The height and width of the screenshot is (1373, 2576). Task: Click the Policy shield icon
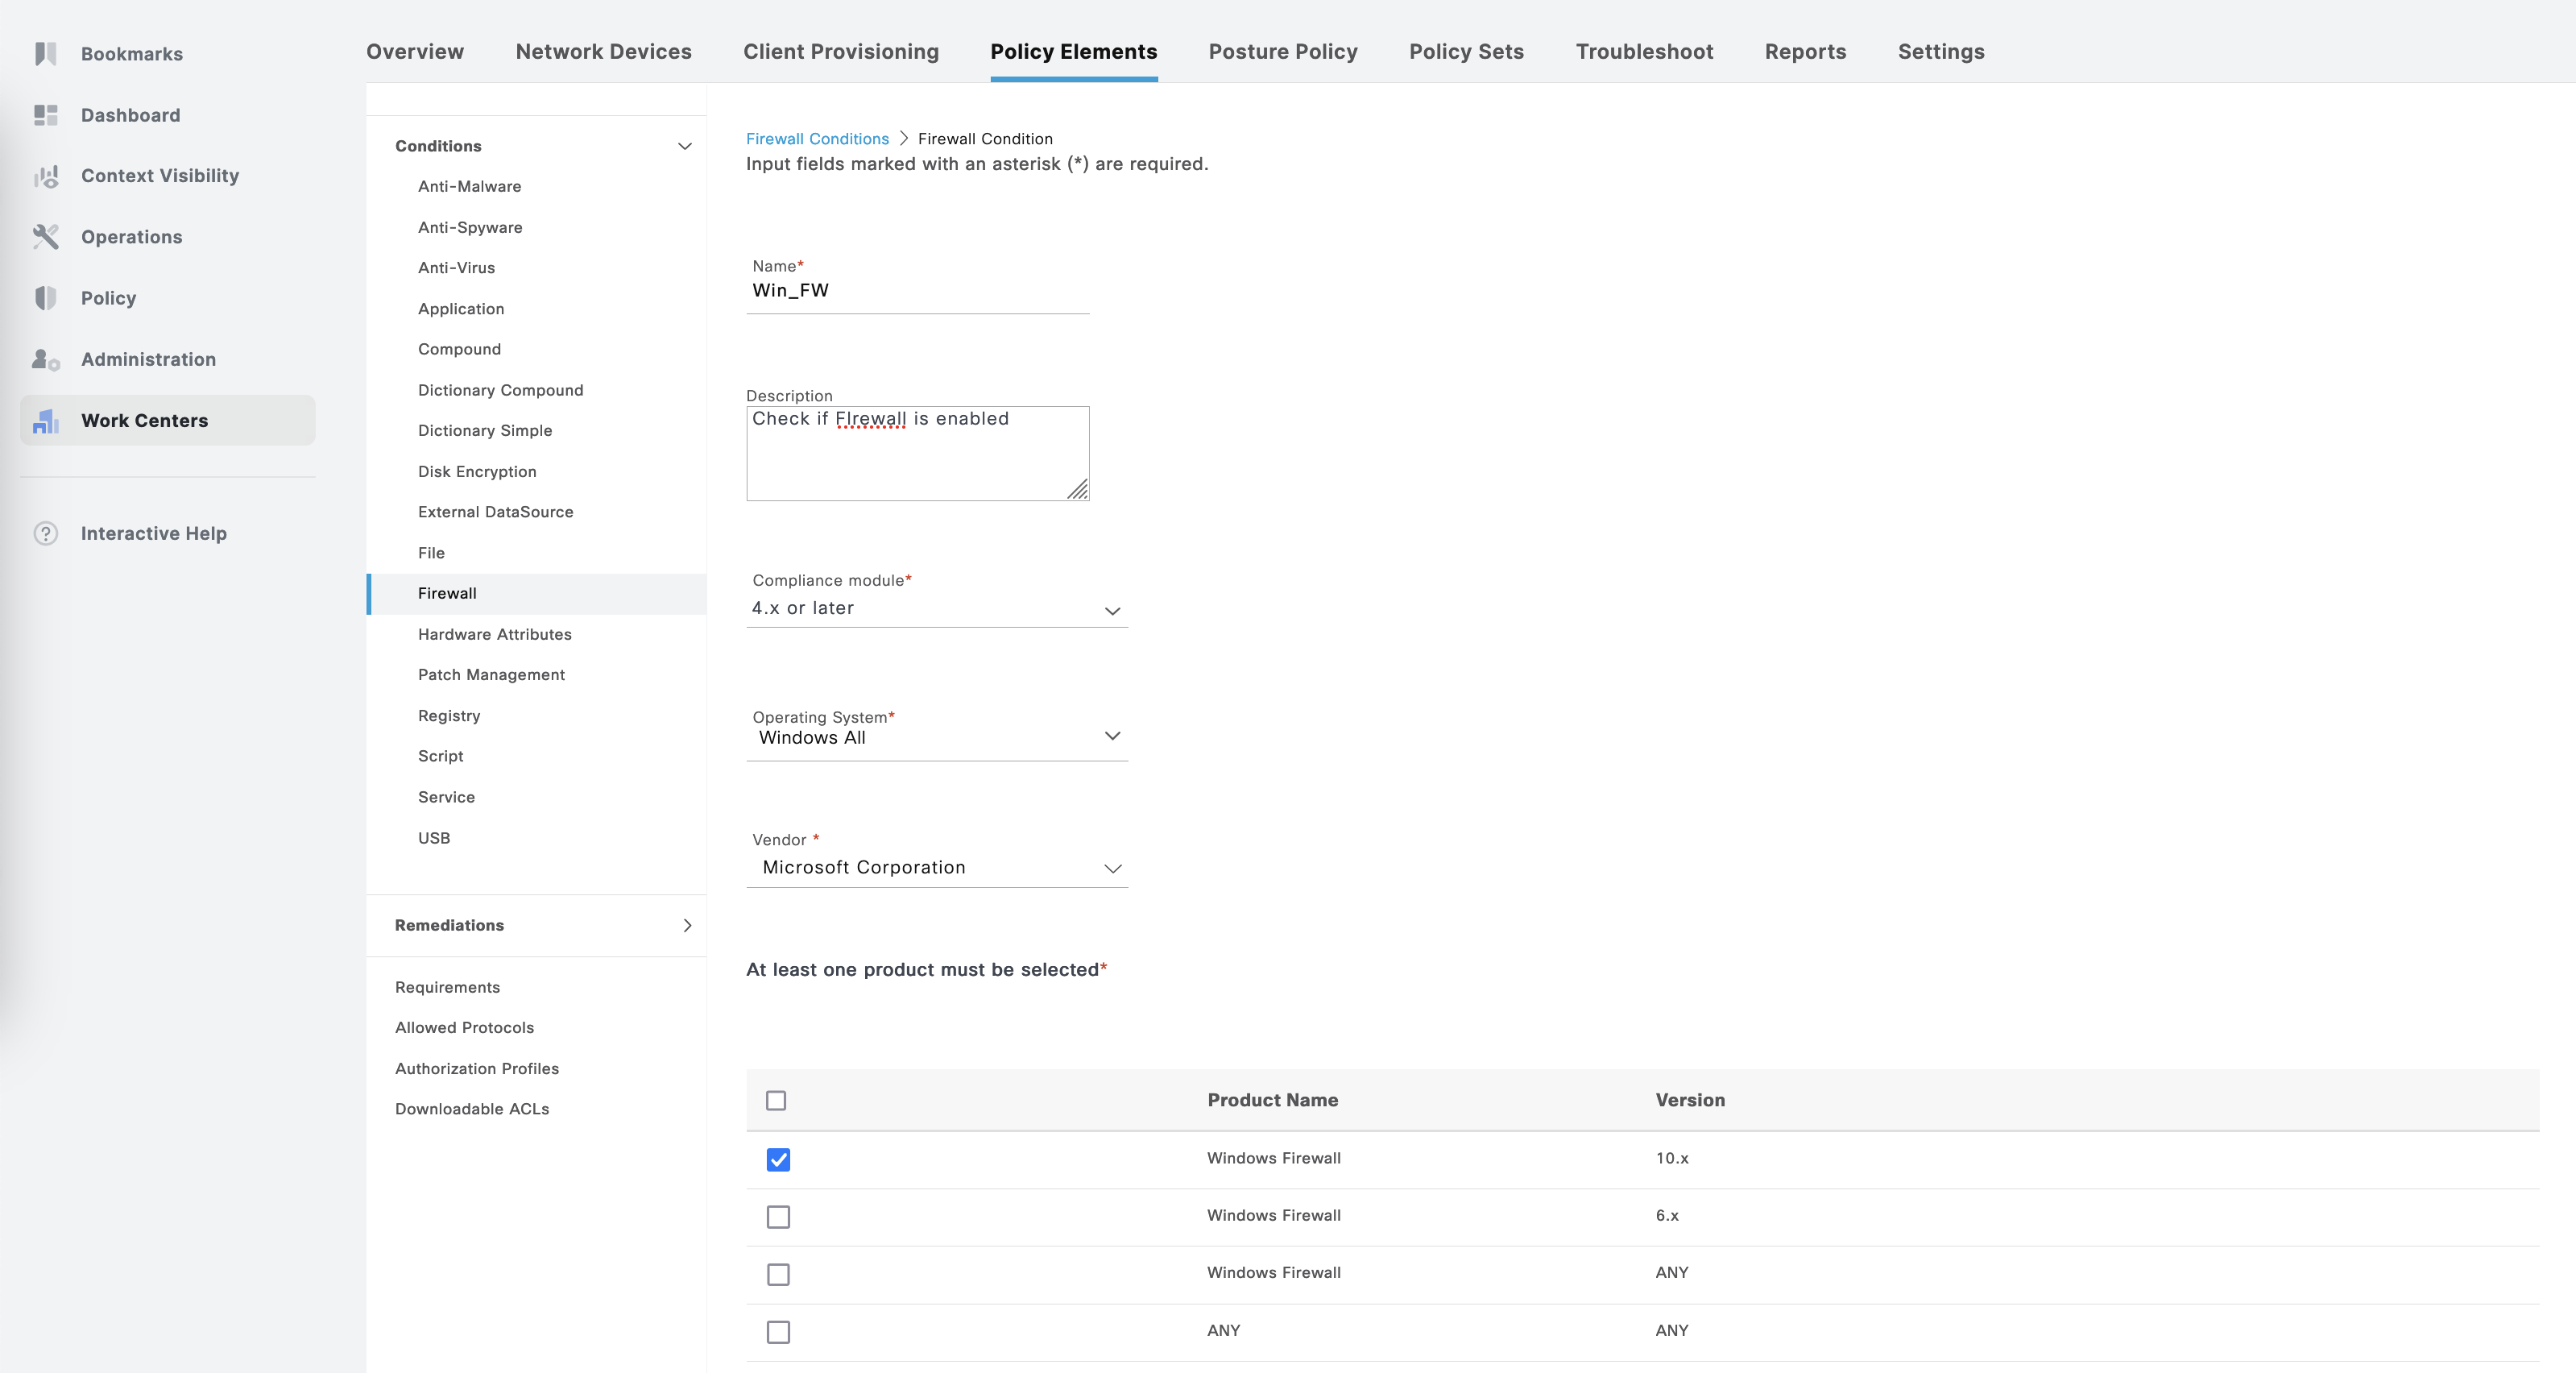(45, 298)
